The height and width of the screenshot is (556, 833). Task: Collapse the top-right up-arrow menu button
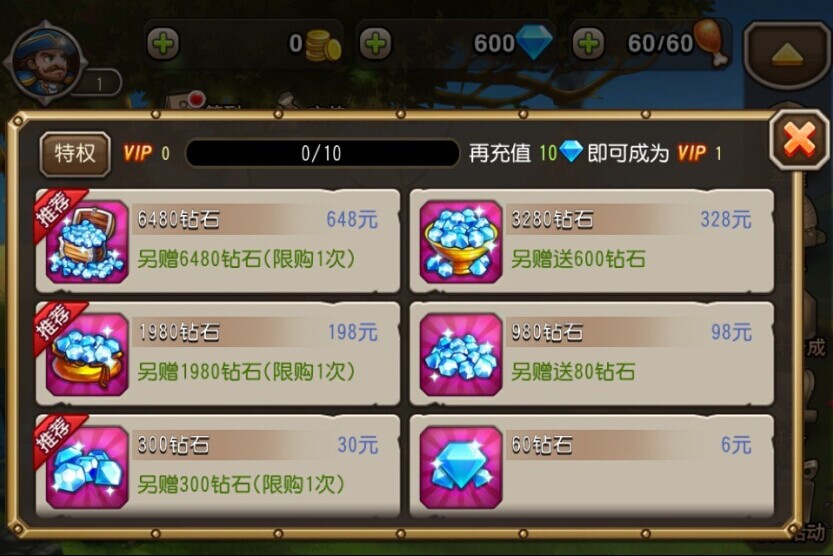787,55
